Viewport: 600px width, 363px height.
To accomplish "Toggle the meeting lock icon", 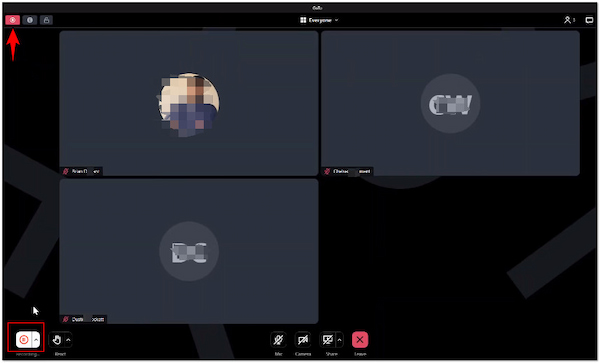I will (46, 20).
